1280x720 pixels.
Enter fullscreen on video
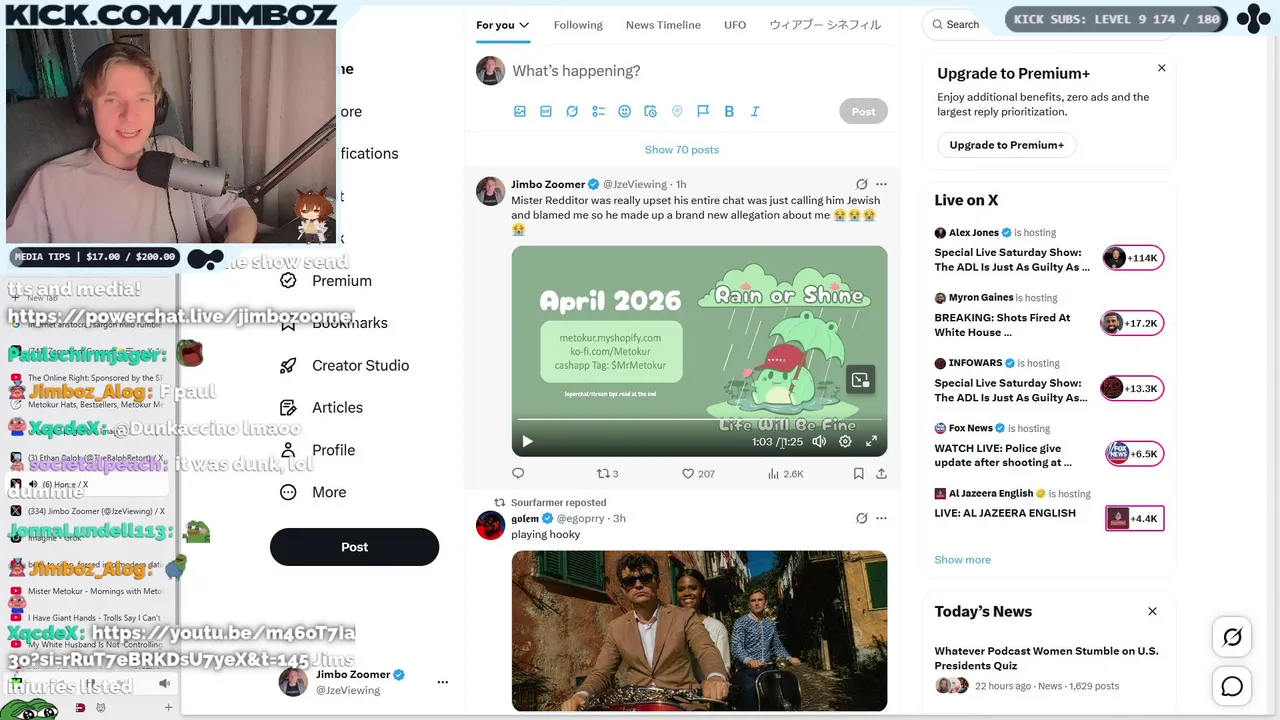[871, 441]
